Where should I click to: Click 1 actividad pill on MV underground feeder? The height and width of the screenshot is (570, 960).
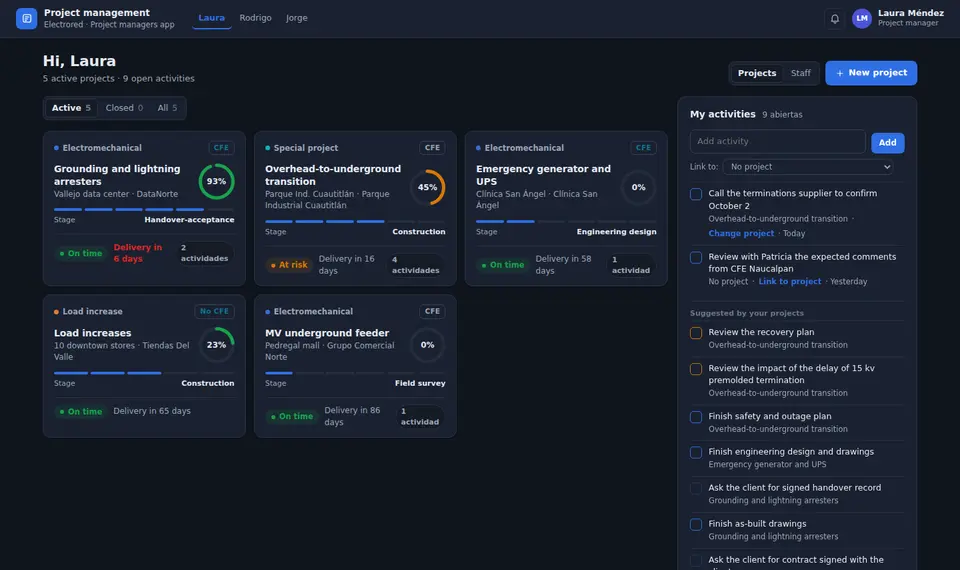point(420,416)
